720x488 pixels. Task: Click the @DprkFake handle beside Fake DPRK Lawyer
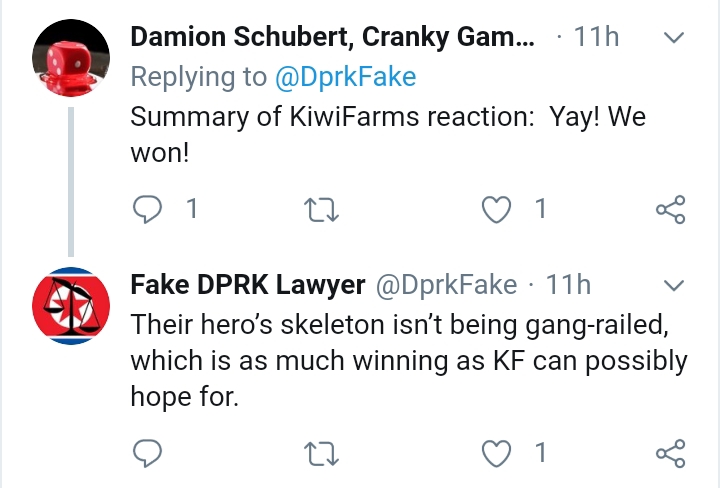(446, 285)
